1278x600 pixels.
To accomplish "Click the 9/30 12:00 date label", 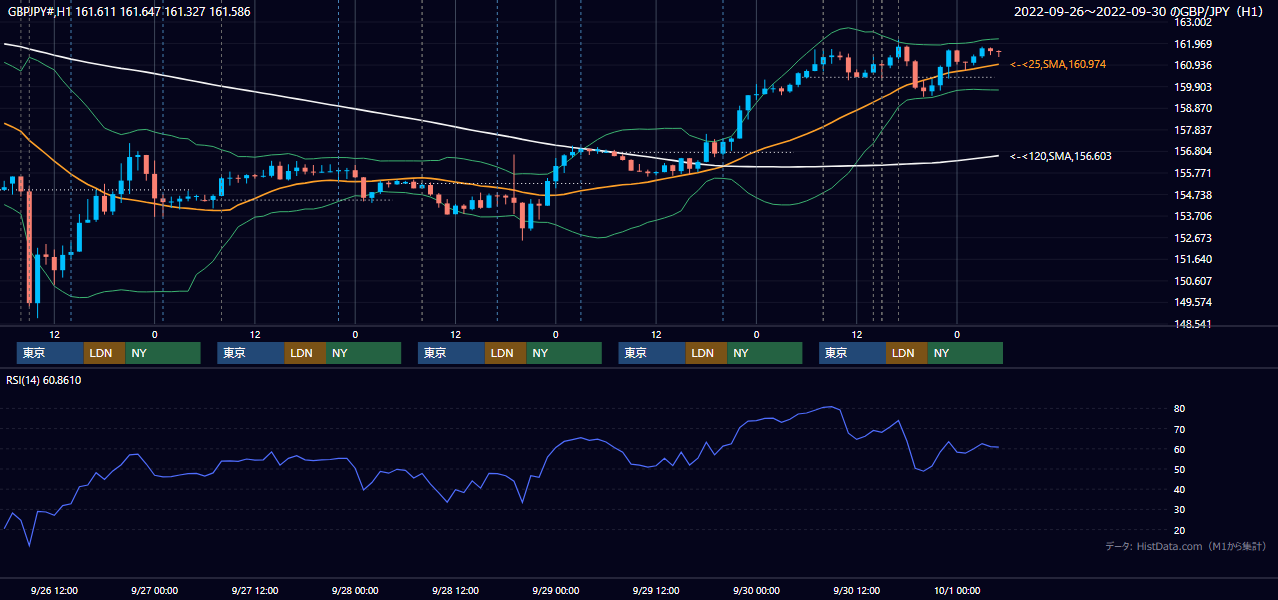I will (x=857, y=591).
